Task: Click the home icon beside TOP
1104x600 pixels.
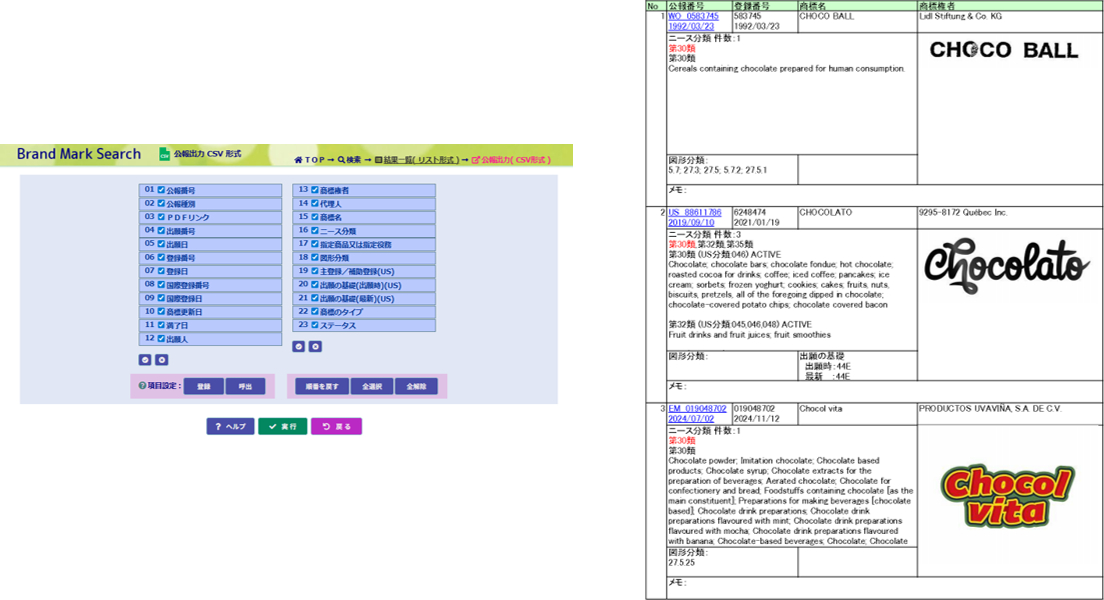Action: (x=298, y=160)
